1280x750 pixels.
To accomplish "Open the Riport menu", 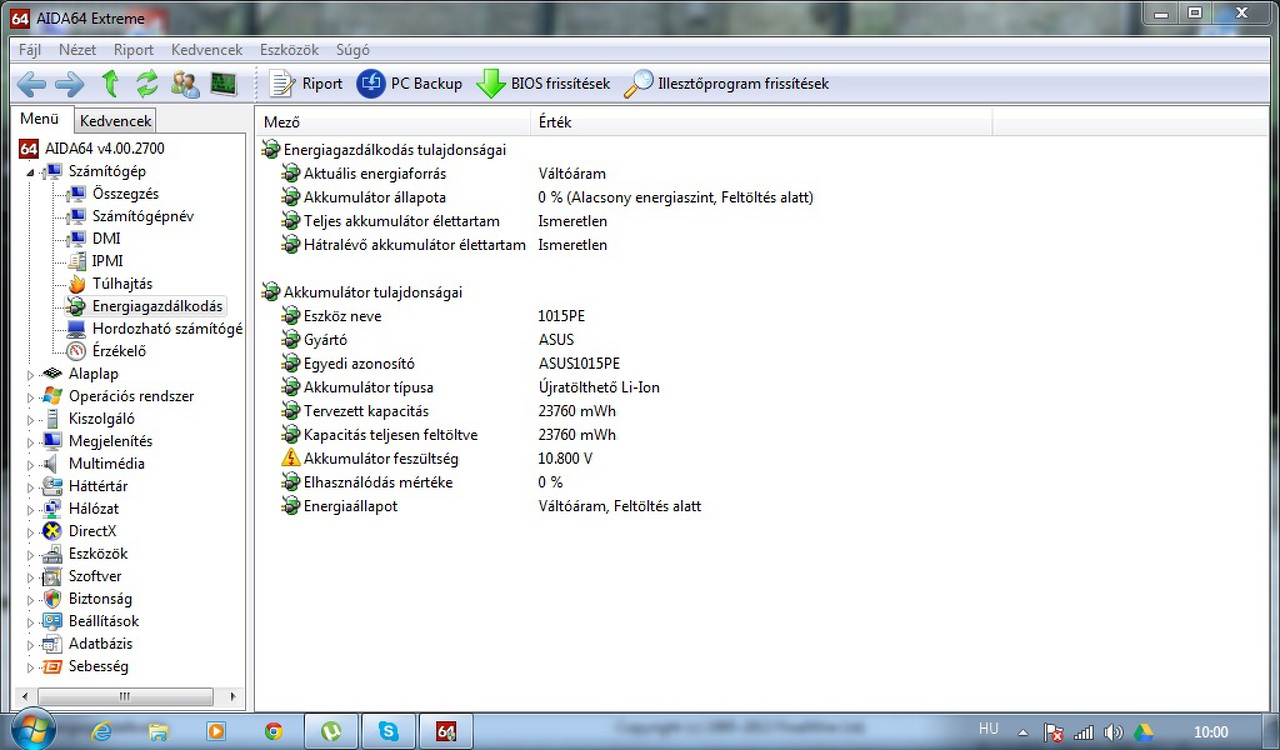I will click(x=134, y=50).
